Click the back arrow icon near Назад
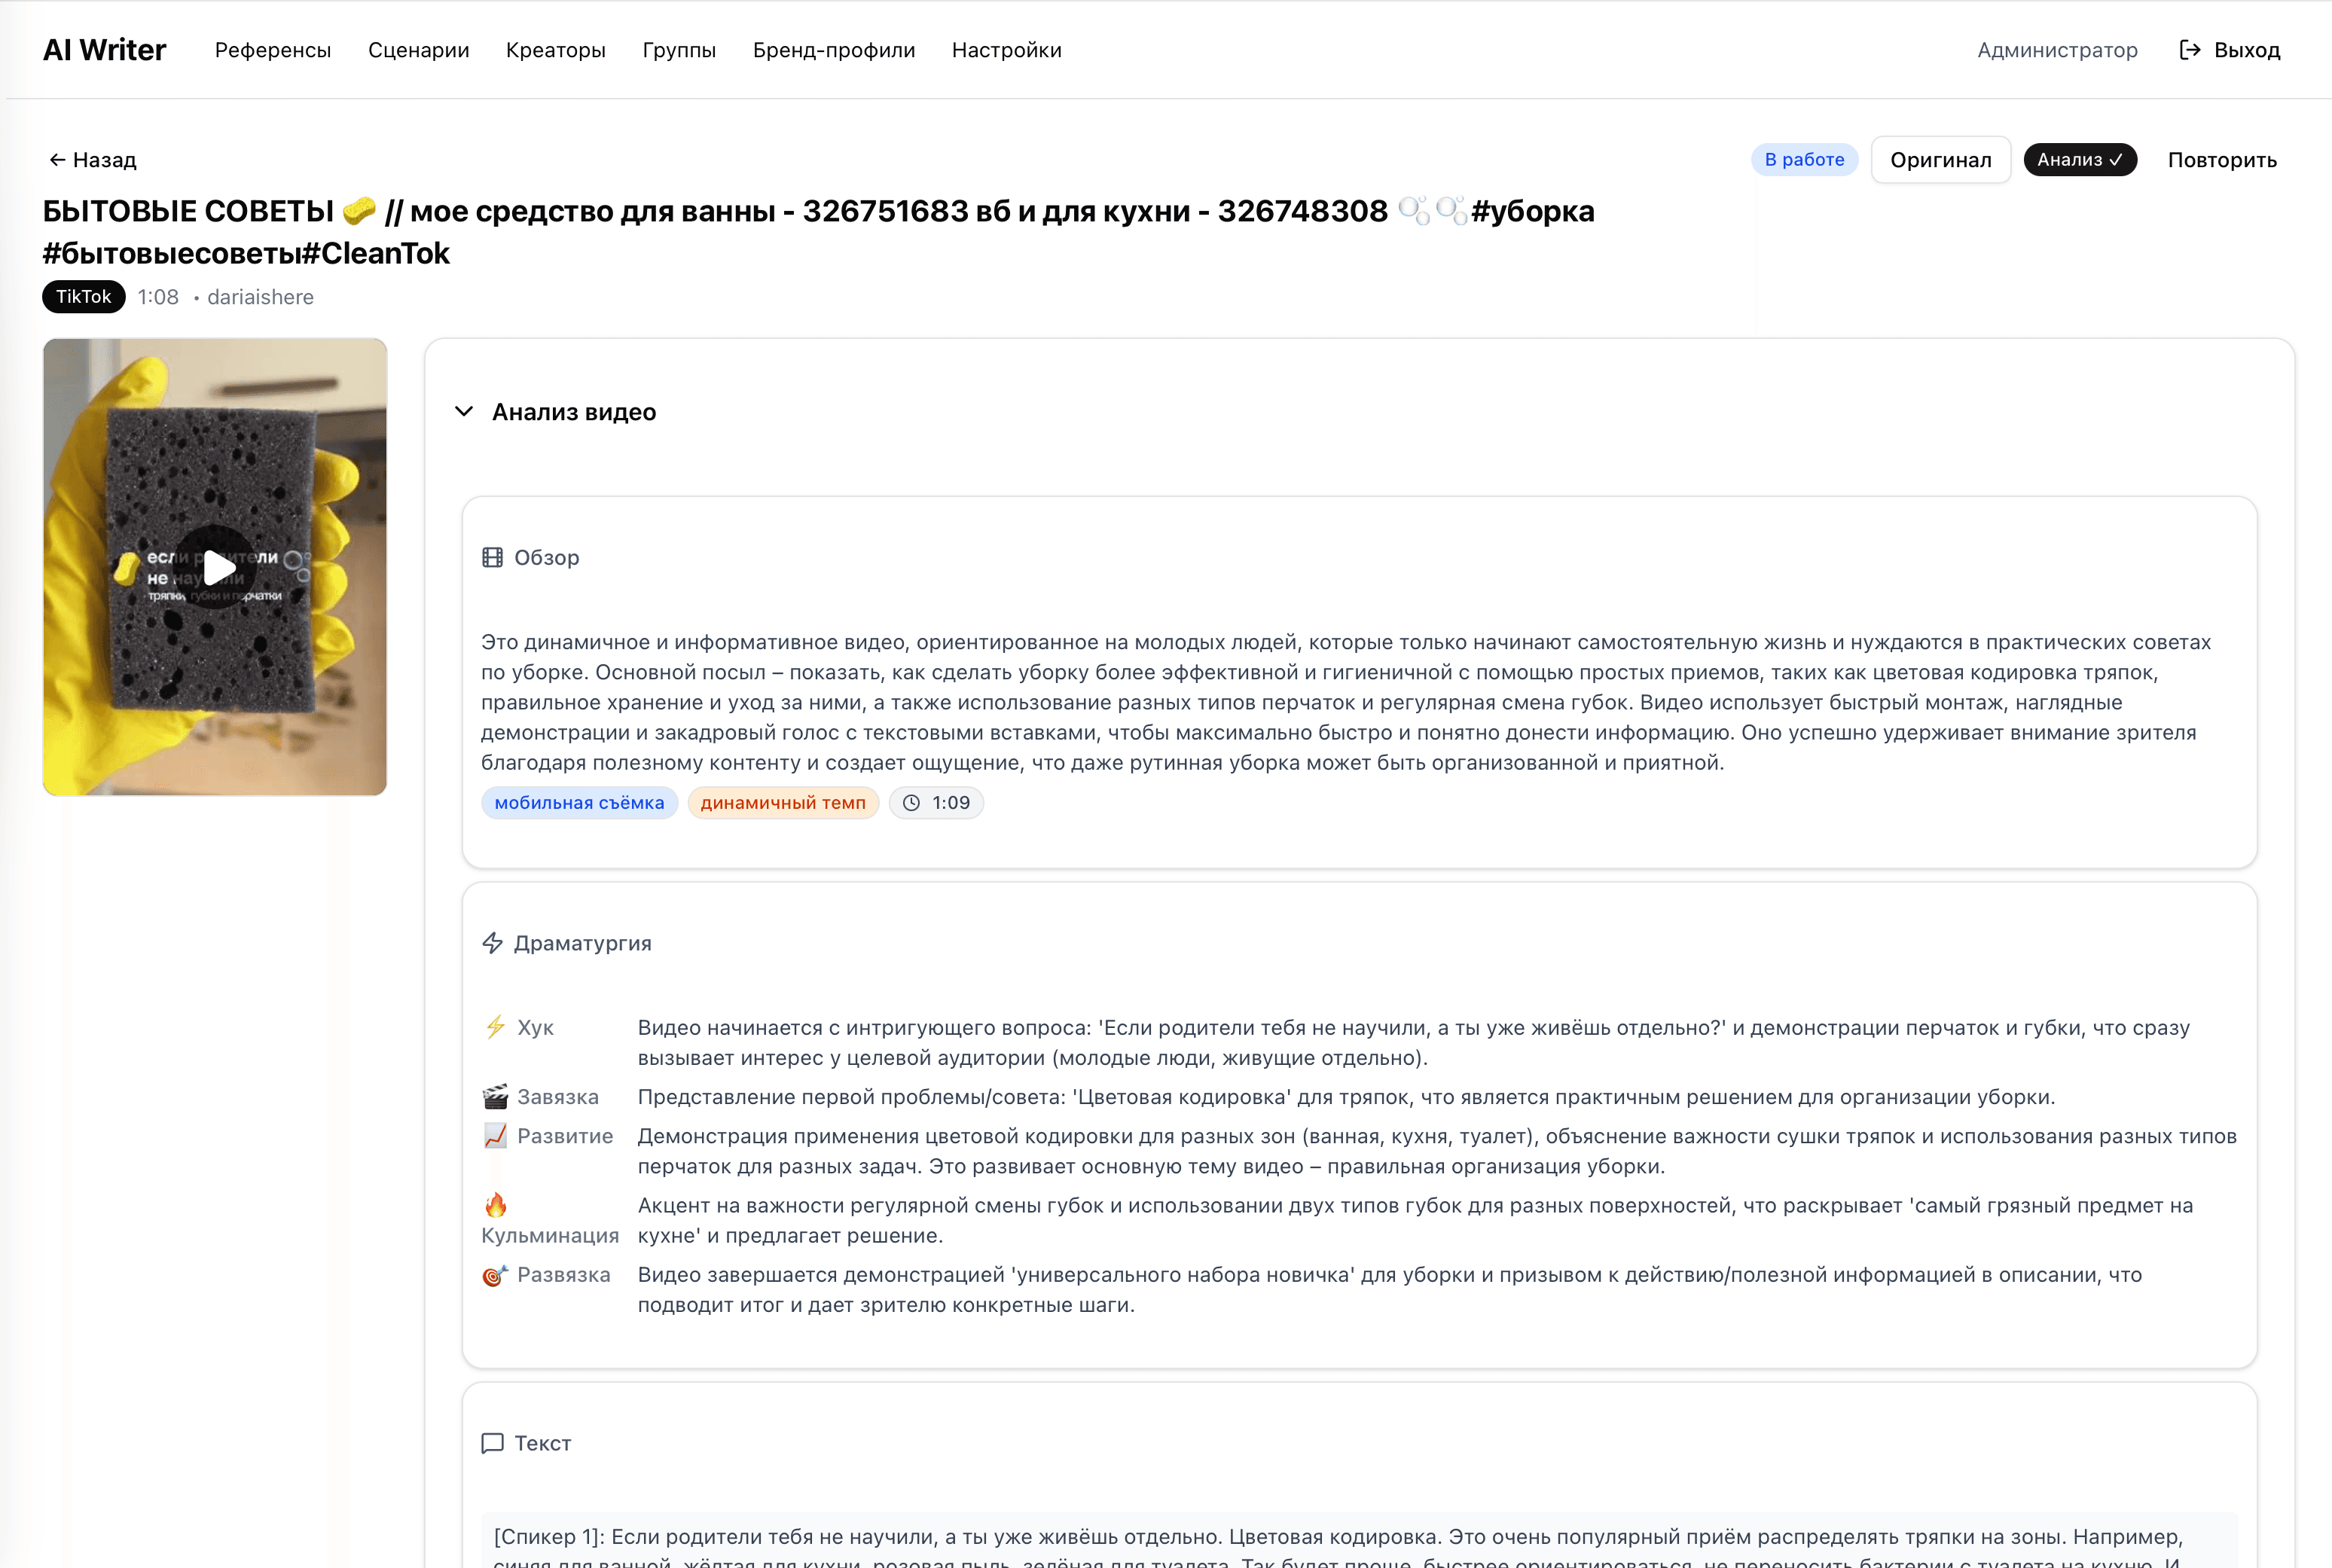The image size is (2332, 1568). pos(57,160)
